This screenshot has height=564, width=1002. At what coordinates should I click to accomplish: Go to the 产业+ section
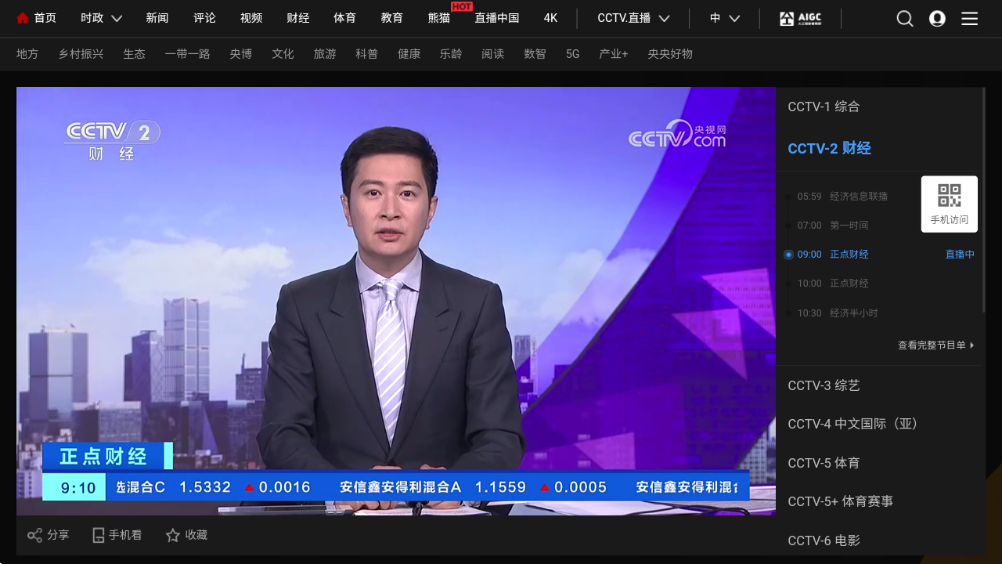613,54
